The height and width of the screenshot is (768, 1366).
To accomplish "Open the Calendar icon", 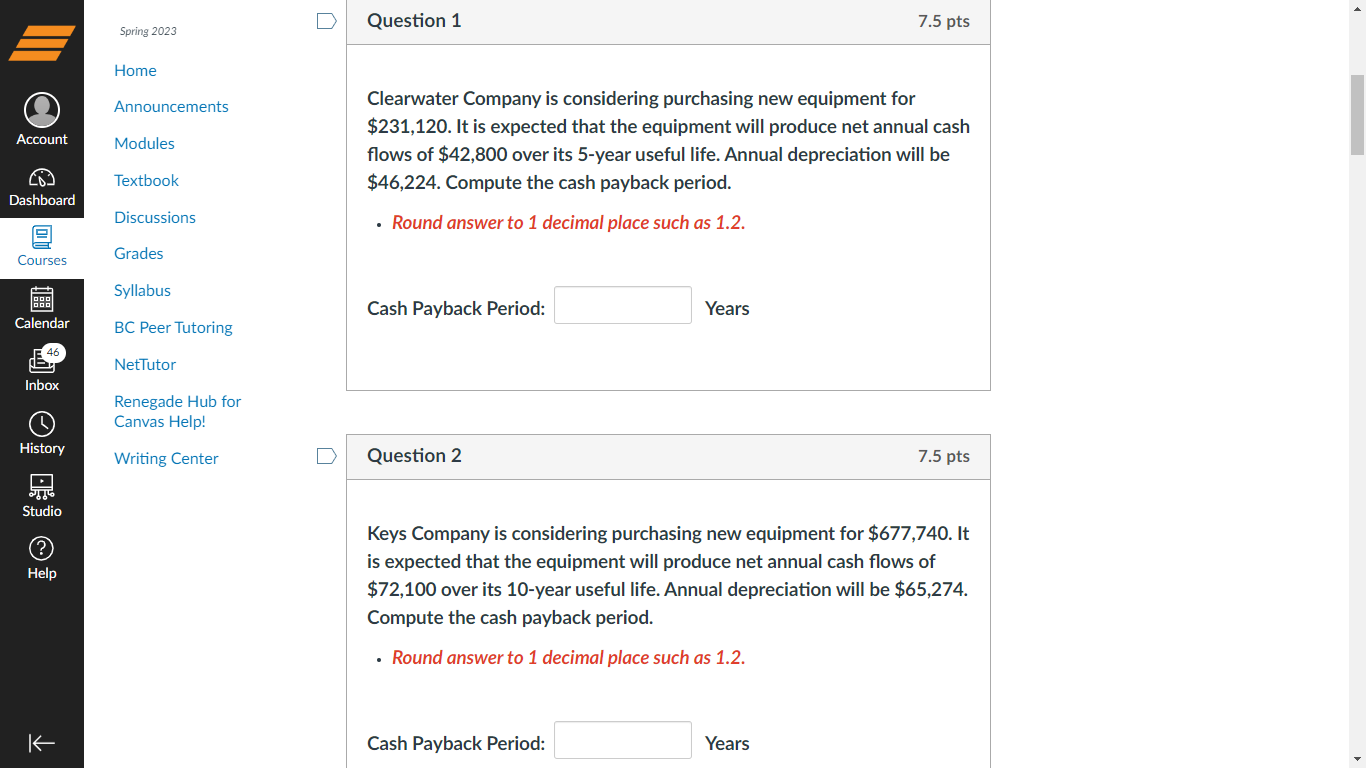I will pyautogui.click(x=42, y=302).
